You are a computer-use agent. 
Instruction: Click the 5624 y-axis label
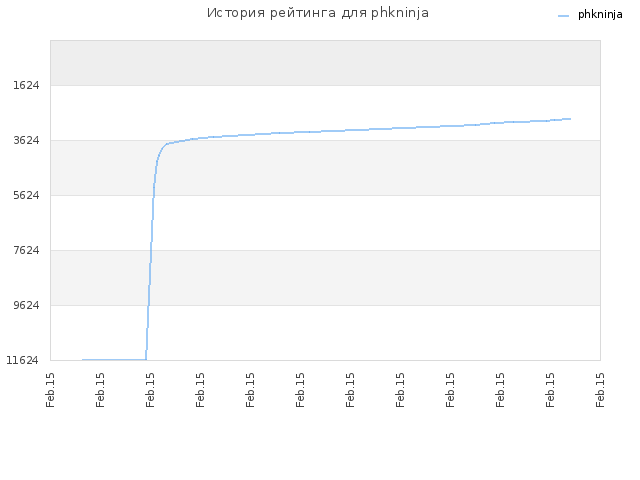tap(26, 196)
